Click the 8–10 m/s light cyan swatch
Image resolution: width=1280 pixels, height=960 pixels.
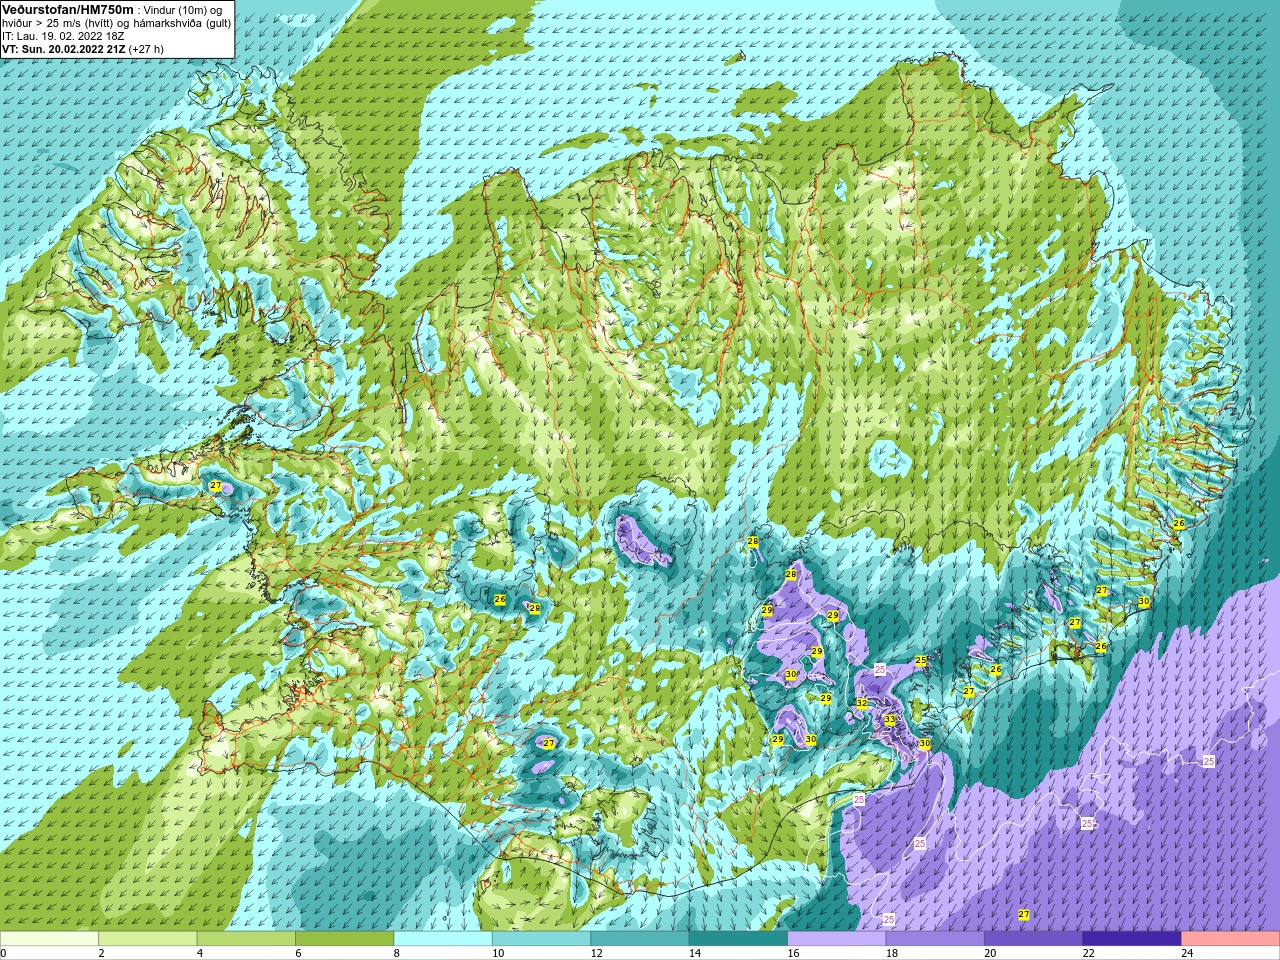coord(443,939)
